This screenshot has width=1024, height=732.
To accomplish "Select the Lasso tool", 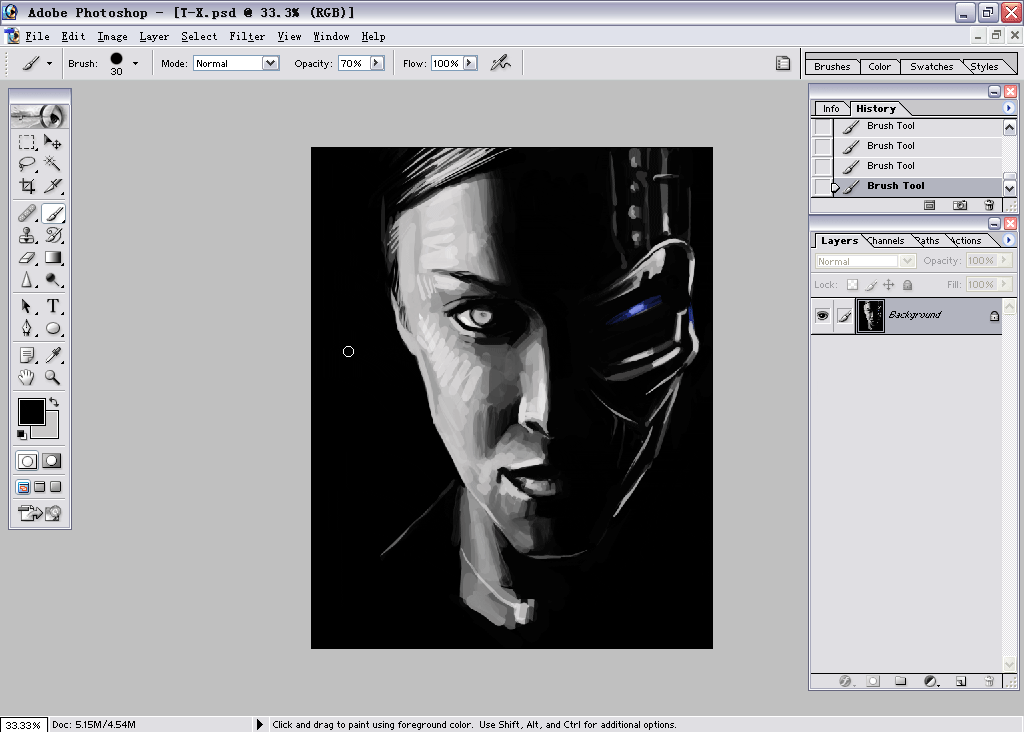I will [27, 163].
